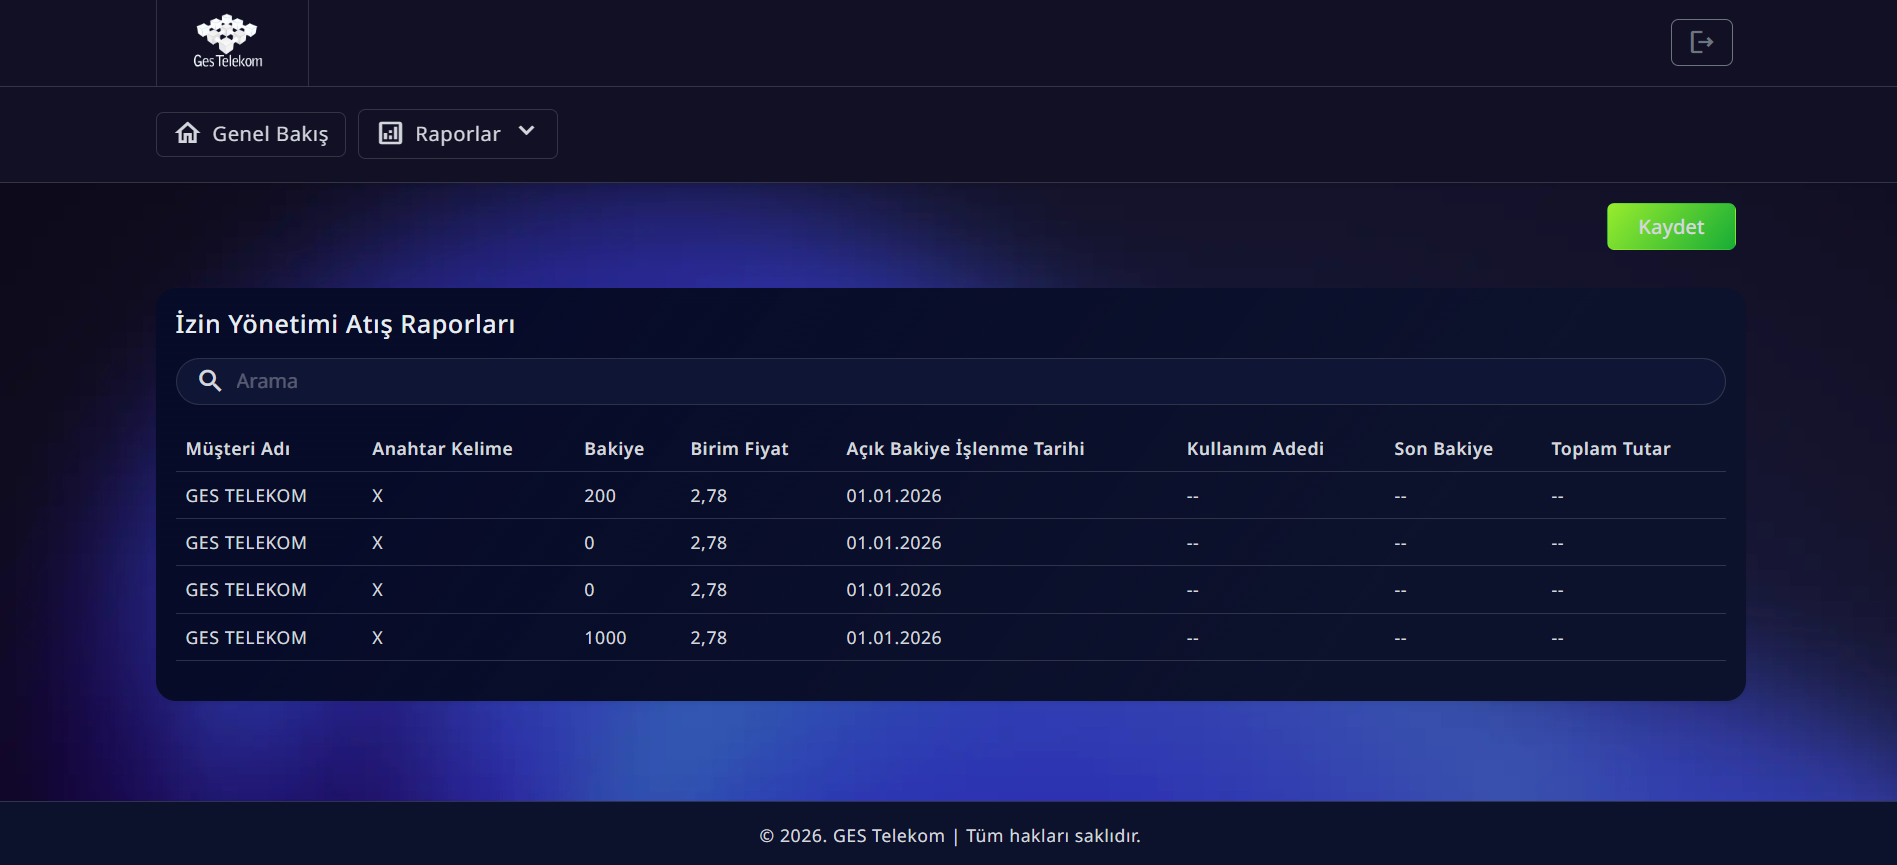
Task: Click the Son Bakiye column header
Action: pyautogui.click(x=1443, y=449)
